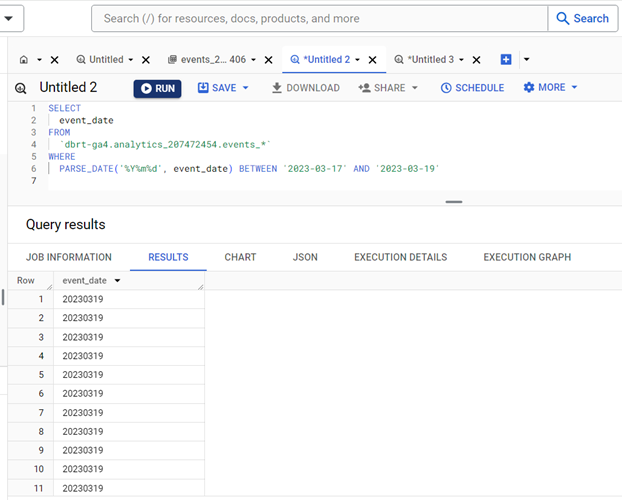The width and height of the screenshot is (622, 500).
Task: Click the home tab icon
Action: pyautogui.click(x=24, y=60)
